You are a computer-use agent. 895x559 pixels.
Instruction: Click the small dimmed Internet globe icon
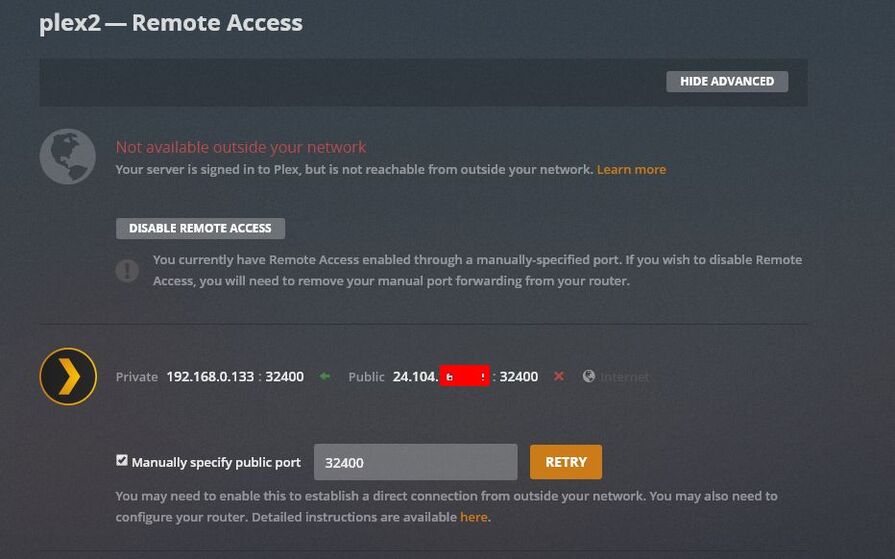coord(589,377)
